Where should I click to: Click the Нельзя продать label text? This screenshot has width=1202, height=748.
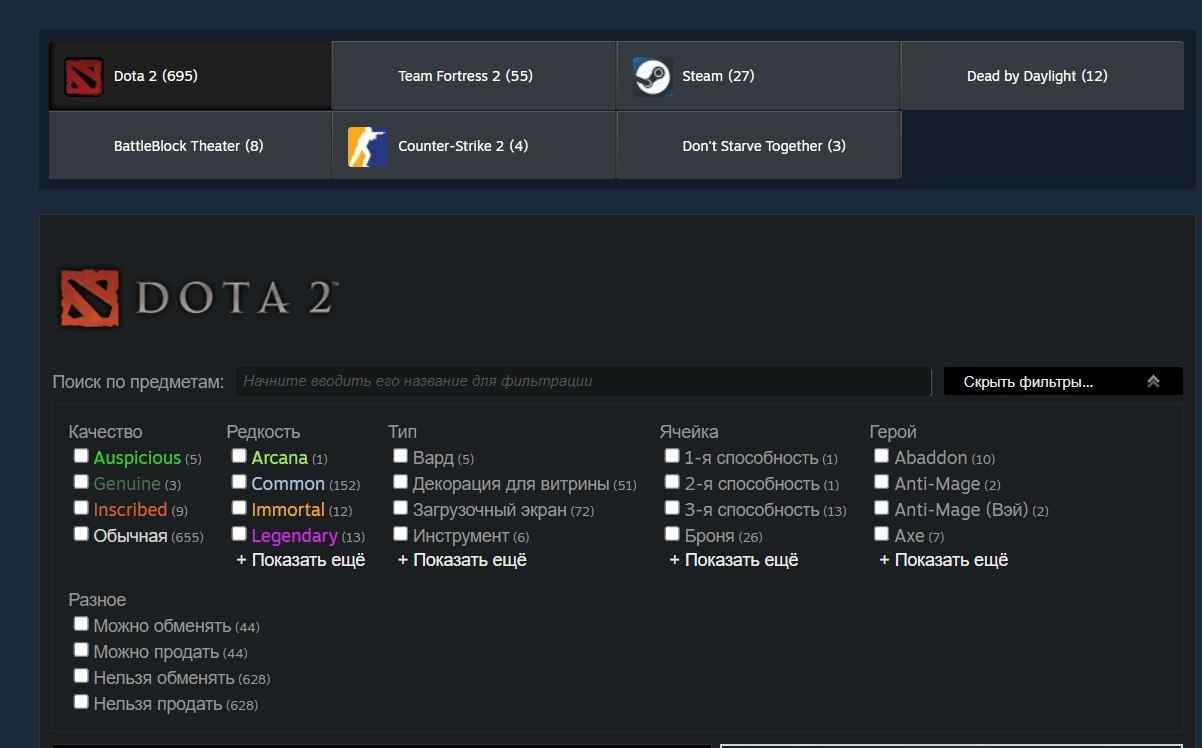click(x=158, y=704)
